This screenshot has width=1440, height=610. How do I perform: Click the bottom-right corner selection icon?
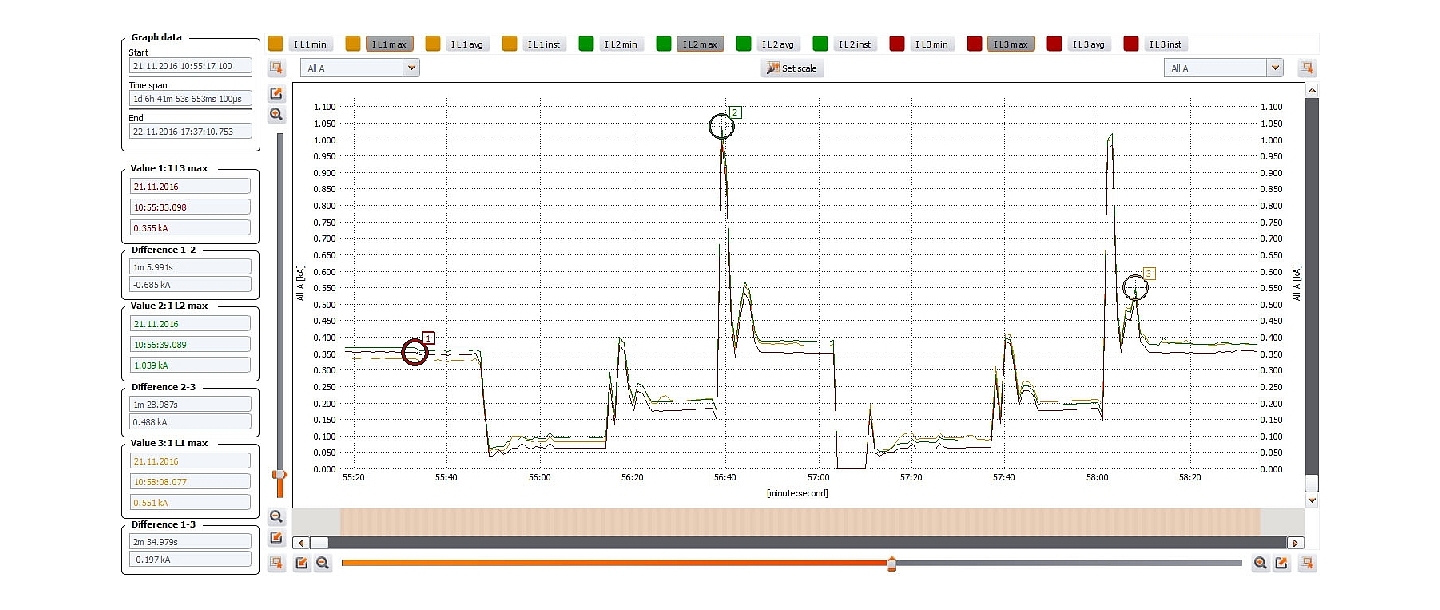(1306, 563)
